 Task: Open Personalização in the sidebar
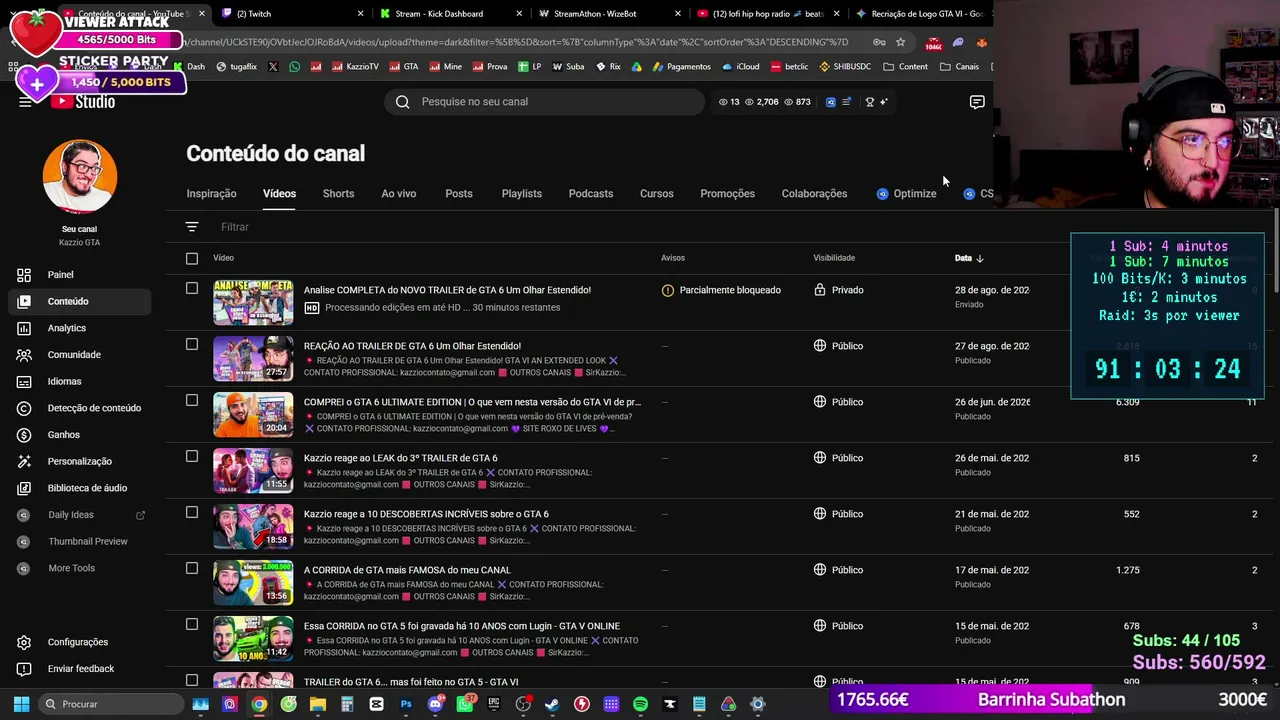(x=79, y=461)
